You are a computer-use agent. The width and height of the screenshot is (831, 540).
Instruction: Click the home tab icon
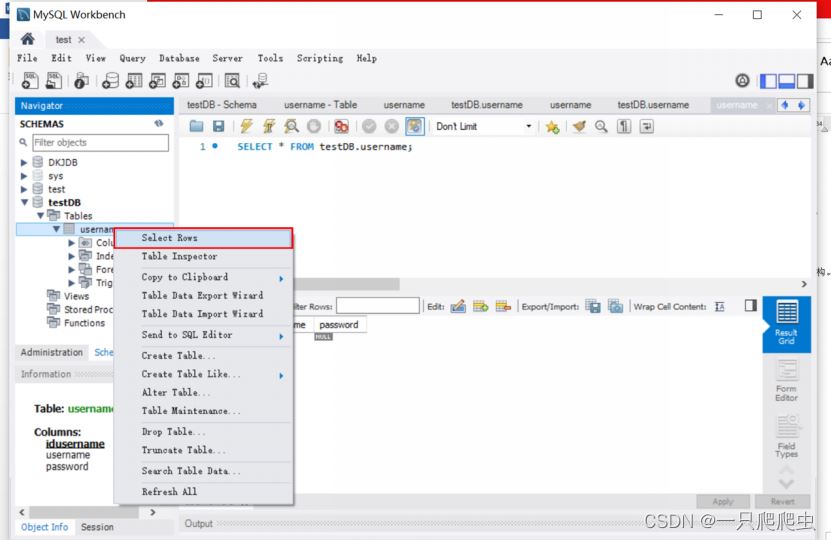[x=28, y=40]
